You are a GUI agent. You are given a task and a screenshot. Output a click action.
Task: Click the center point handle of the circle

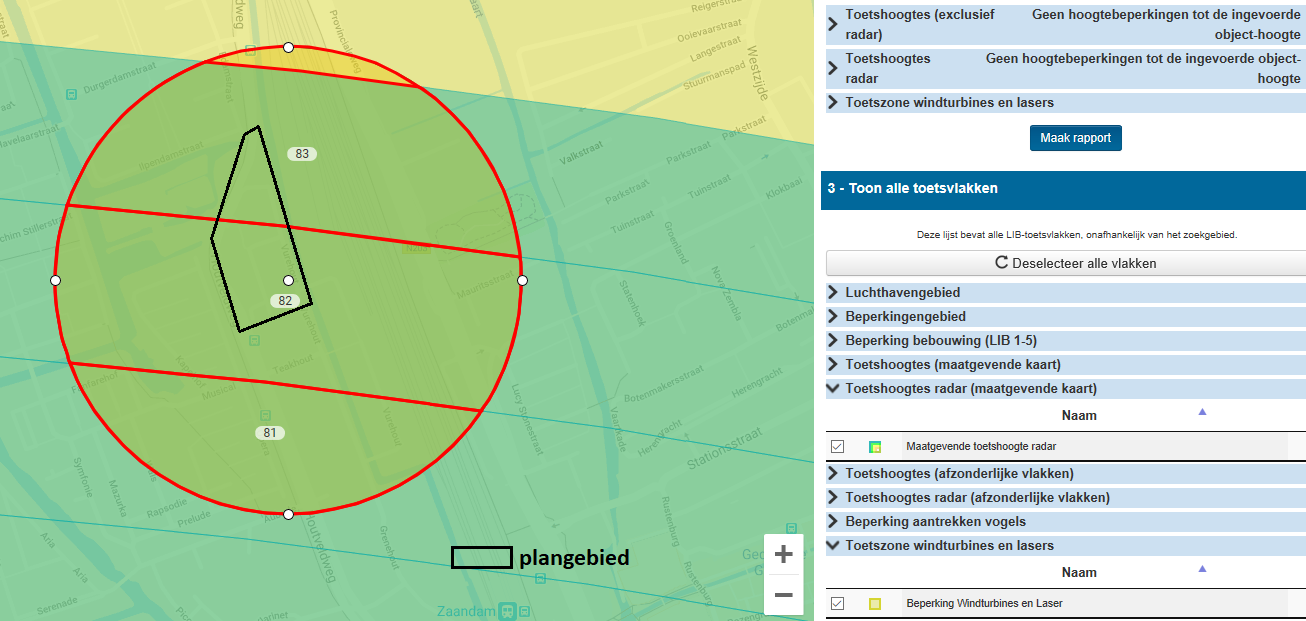click(288, 281)
